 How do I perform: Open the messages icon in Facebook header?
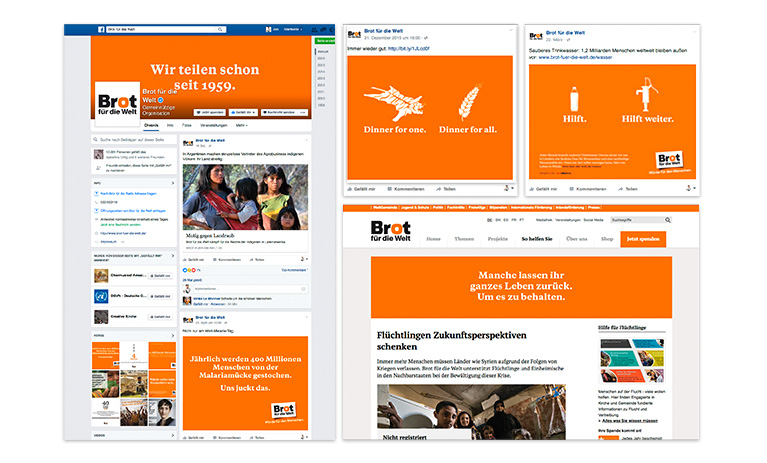pos(323,29)
